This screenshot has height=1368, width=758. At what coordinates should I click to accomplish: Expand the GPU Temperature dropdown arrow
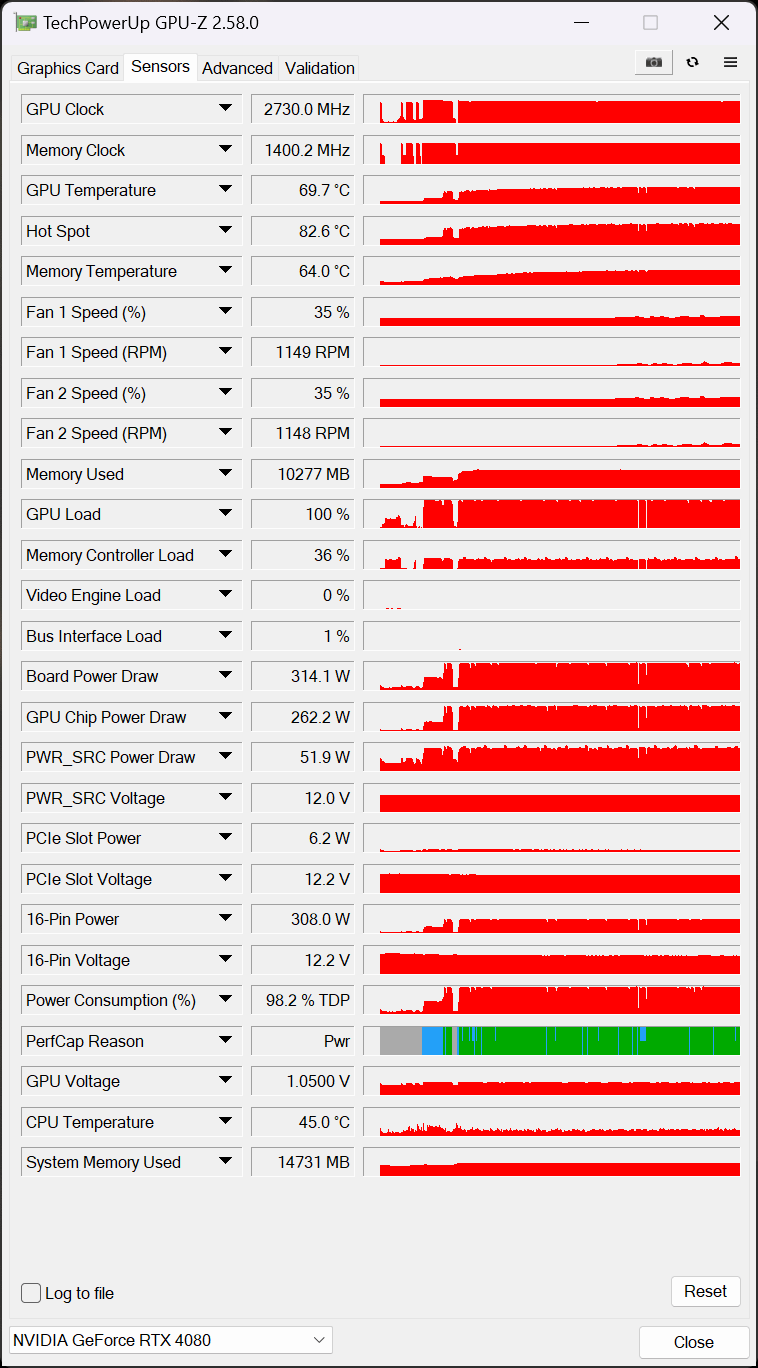[225, 190]
